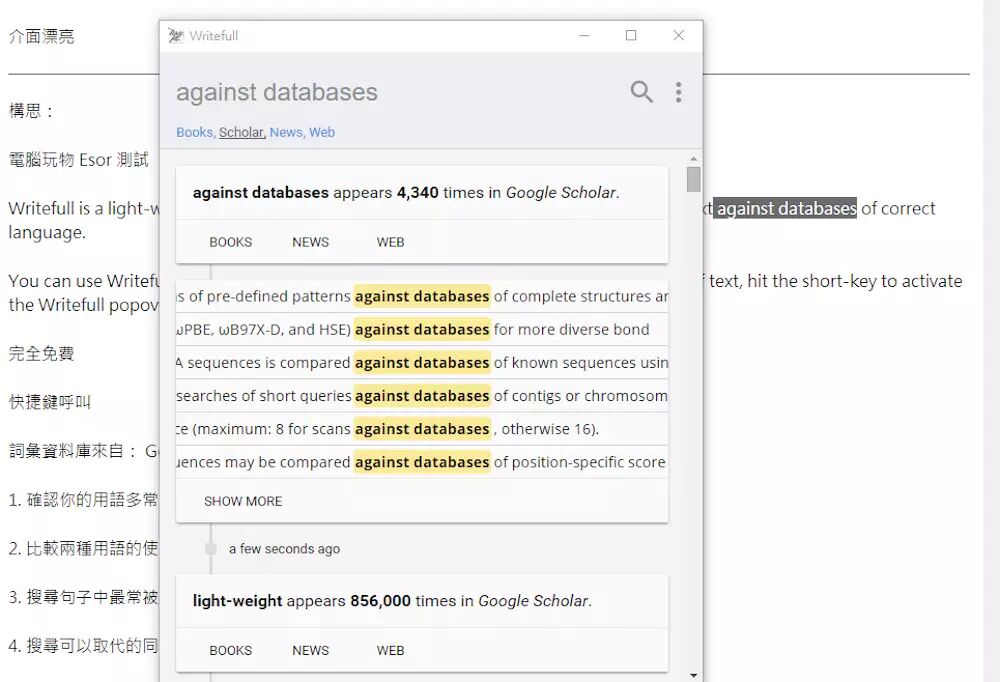Click BOOKS under light-weight result
Screen dimensions: 1000x682
coord(231,650)
